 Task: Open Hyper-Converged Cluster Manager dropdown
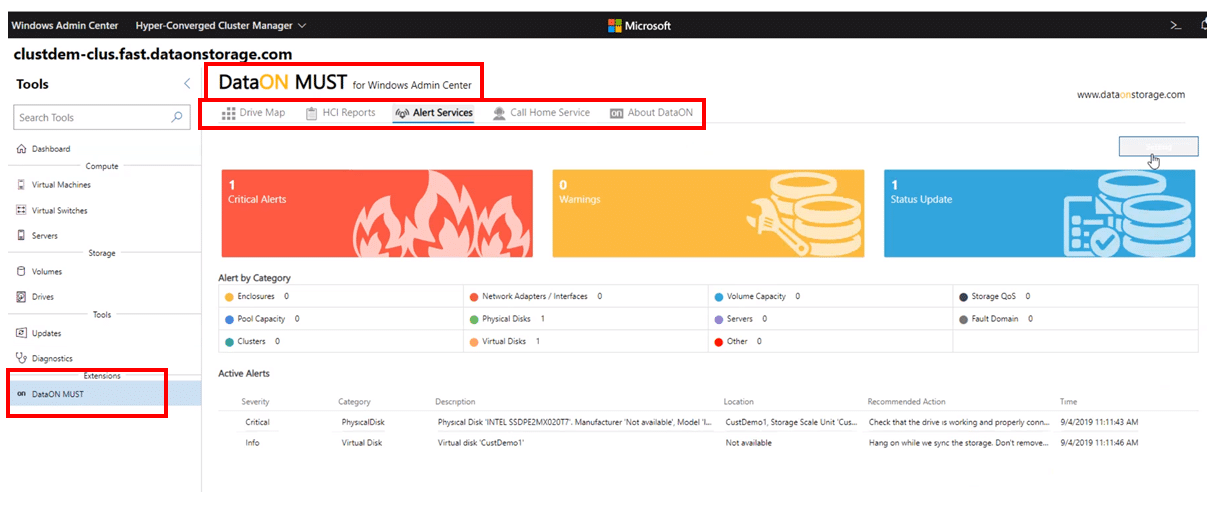(x=221, y=25)
